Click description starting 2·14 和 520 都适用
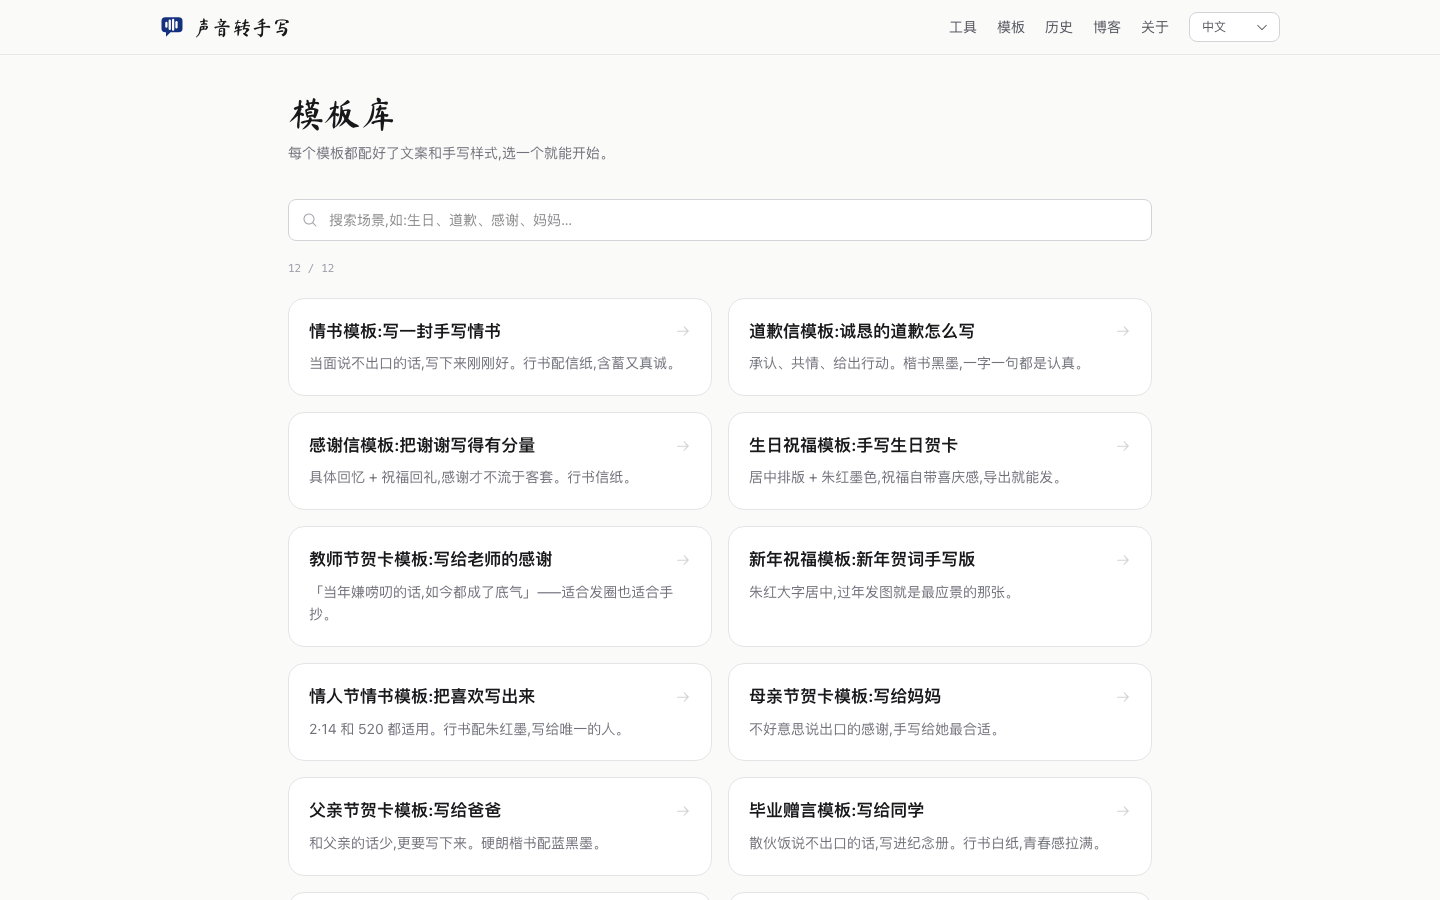The height and width of the screenshot is (900, 1440). (469, 729)
